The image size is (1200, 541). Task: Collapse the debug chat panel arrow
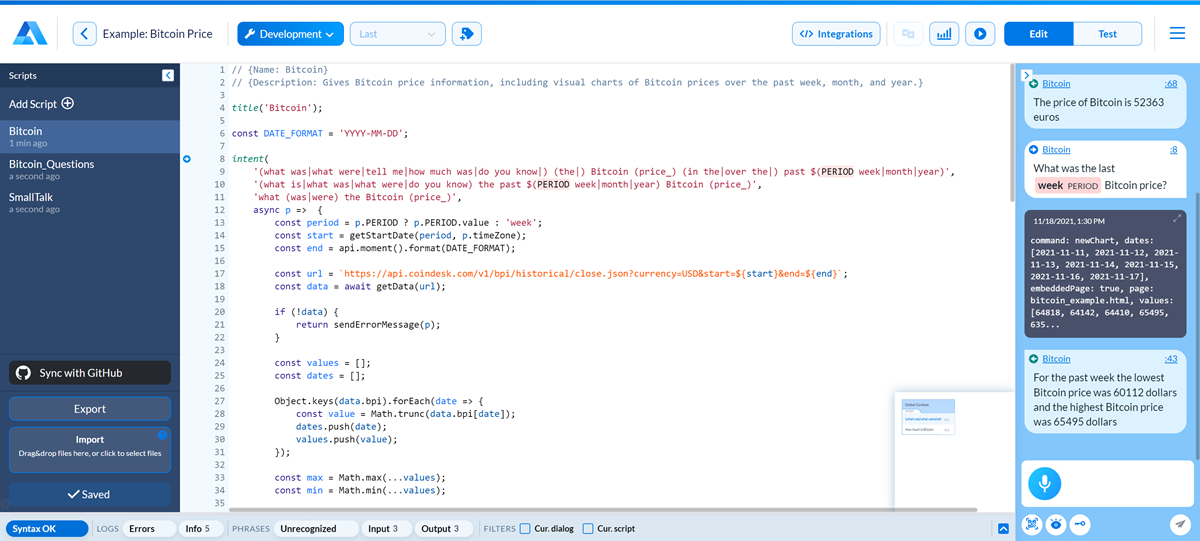1026,75
